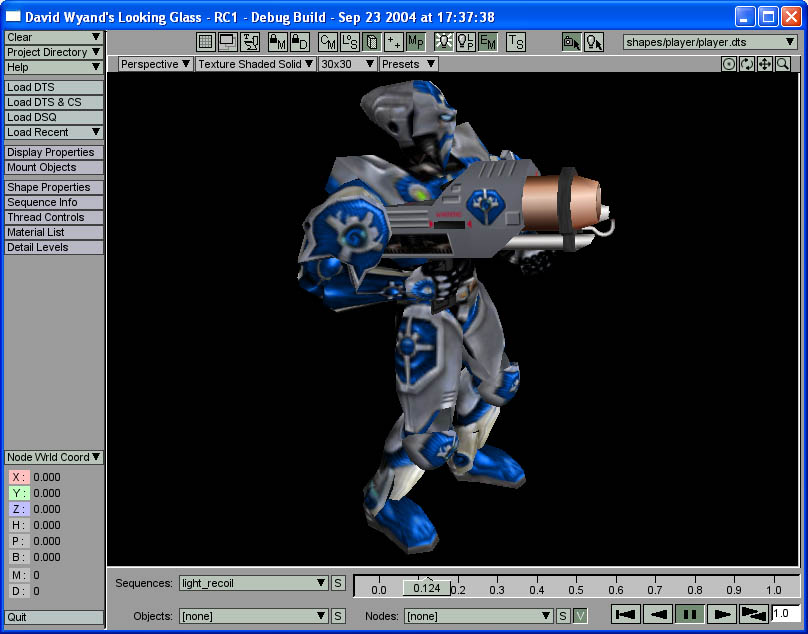808x634 pixels.
Task: Click the S button beside Nodes
Action: 563,616
